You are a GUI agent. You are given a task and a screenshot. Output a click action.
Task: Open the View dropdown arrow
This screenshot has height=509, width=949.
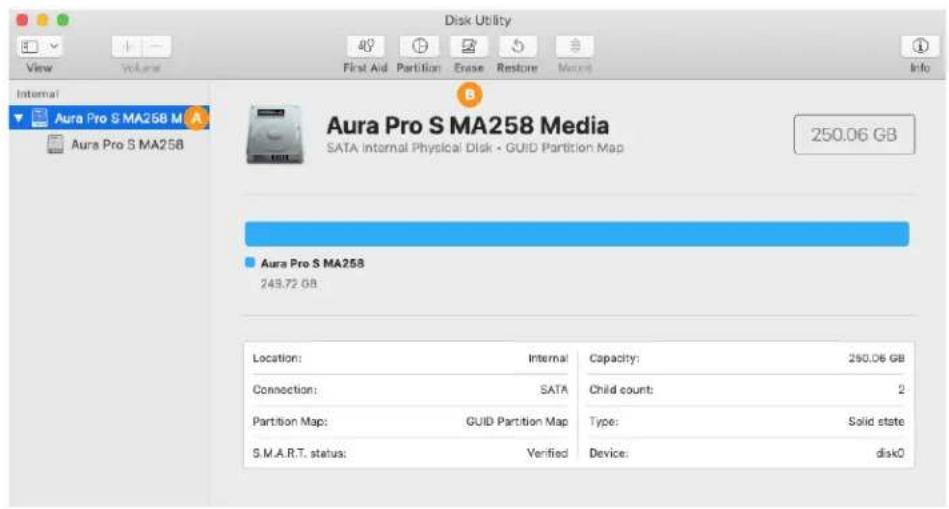point(53,47)
